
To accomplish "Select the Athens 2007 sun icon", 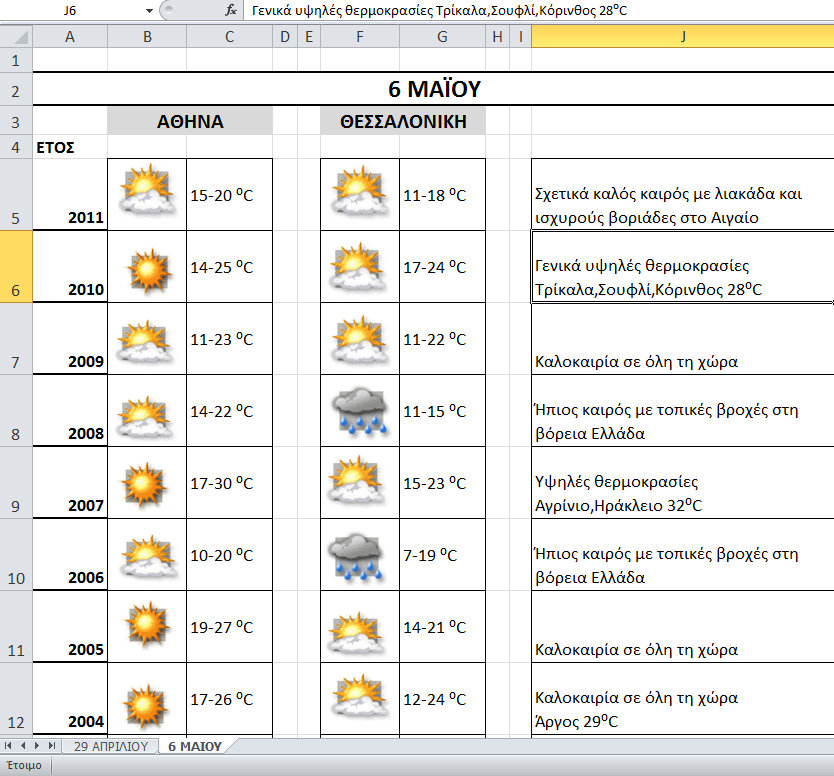I will [146, 482].
